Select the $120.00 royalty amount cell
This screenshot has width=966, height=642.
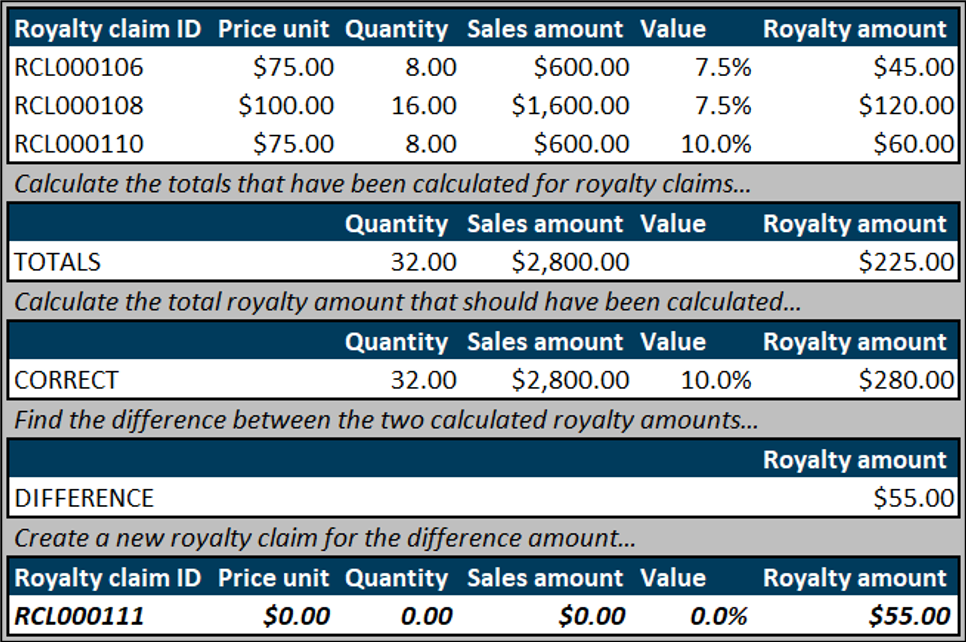906,105
